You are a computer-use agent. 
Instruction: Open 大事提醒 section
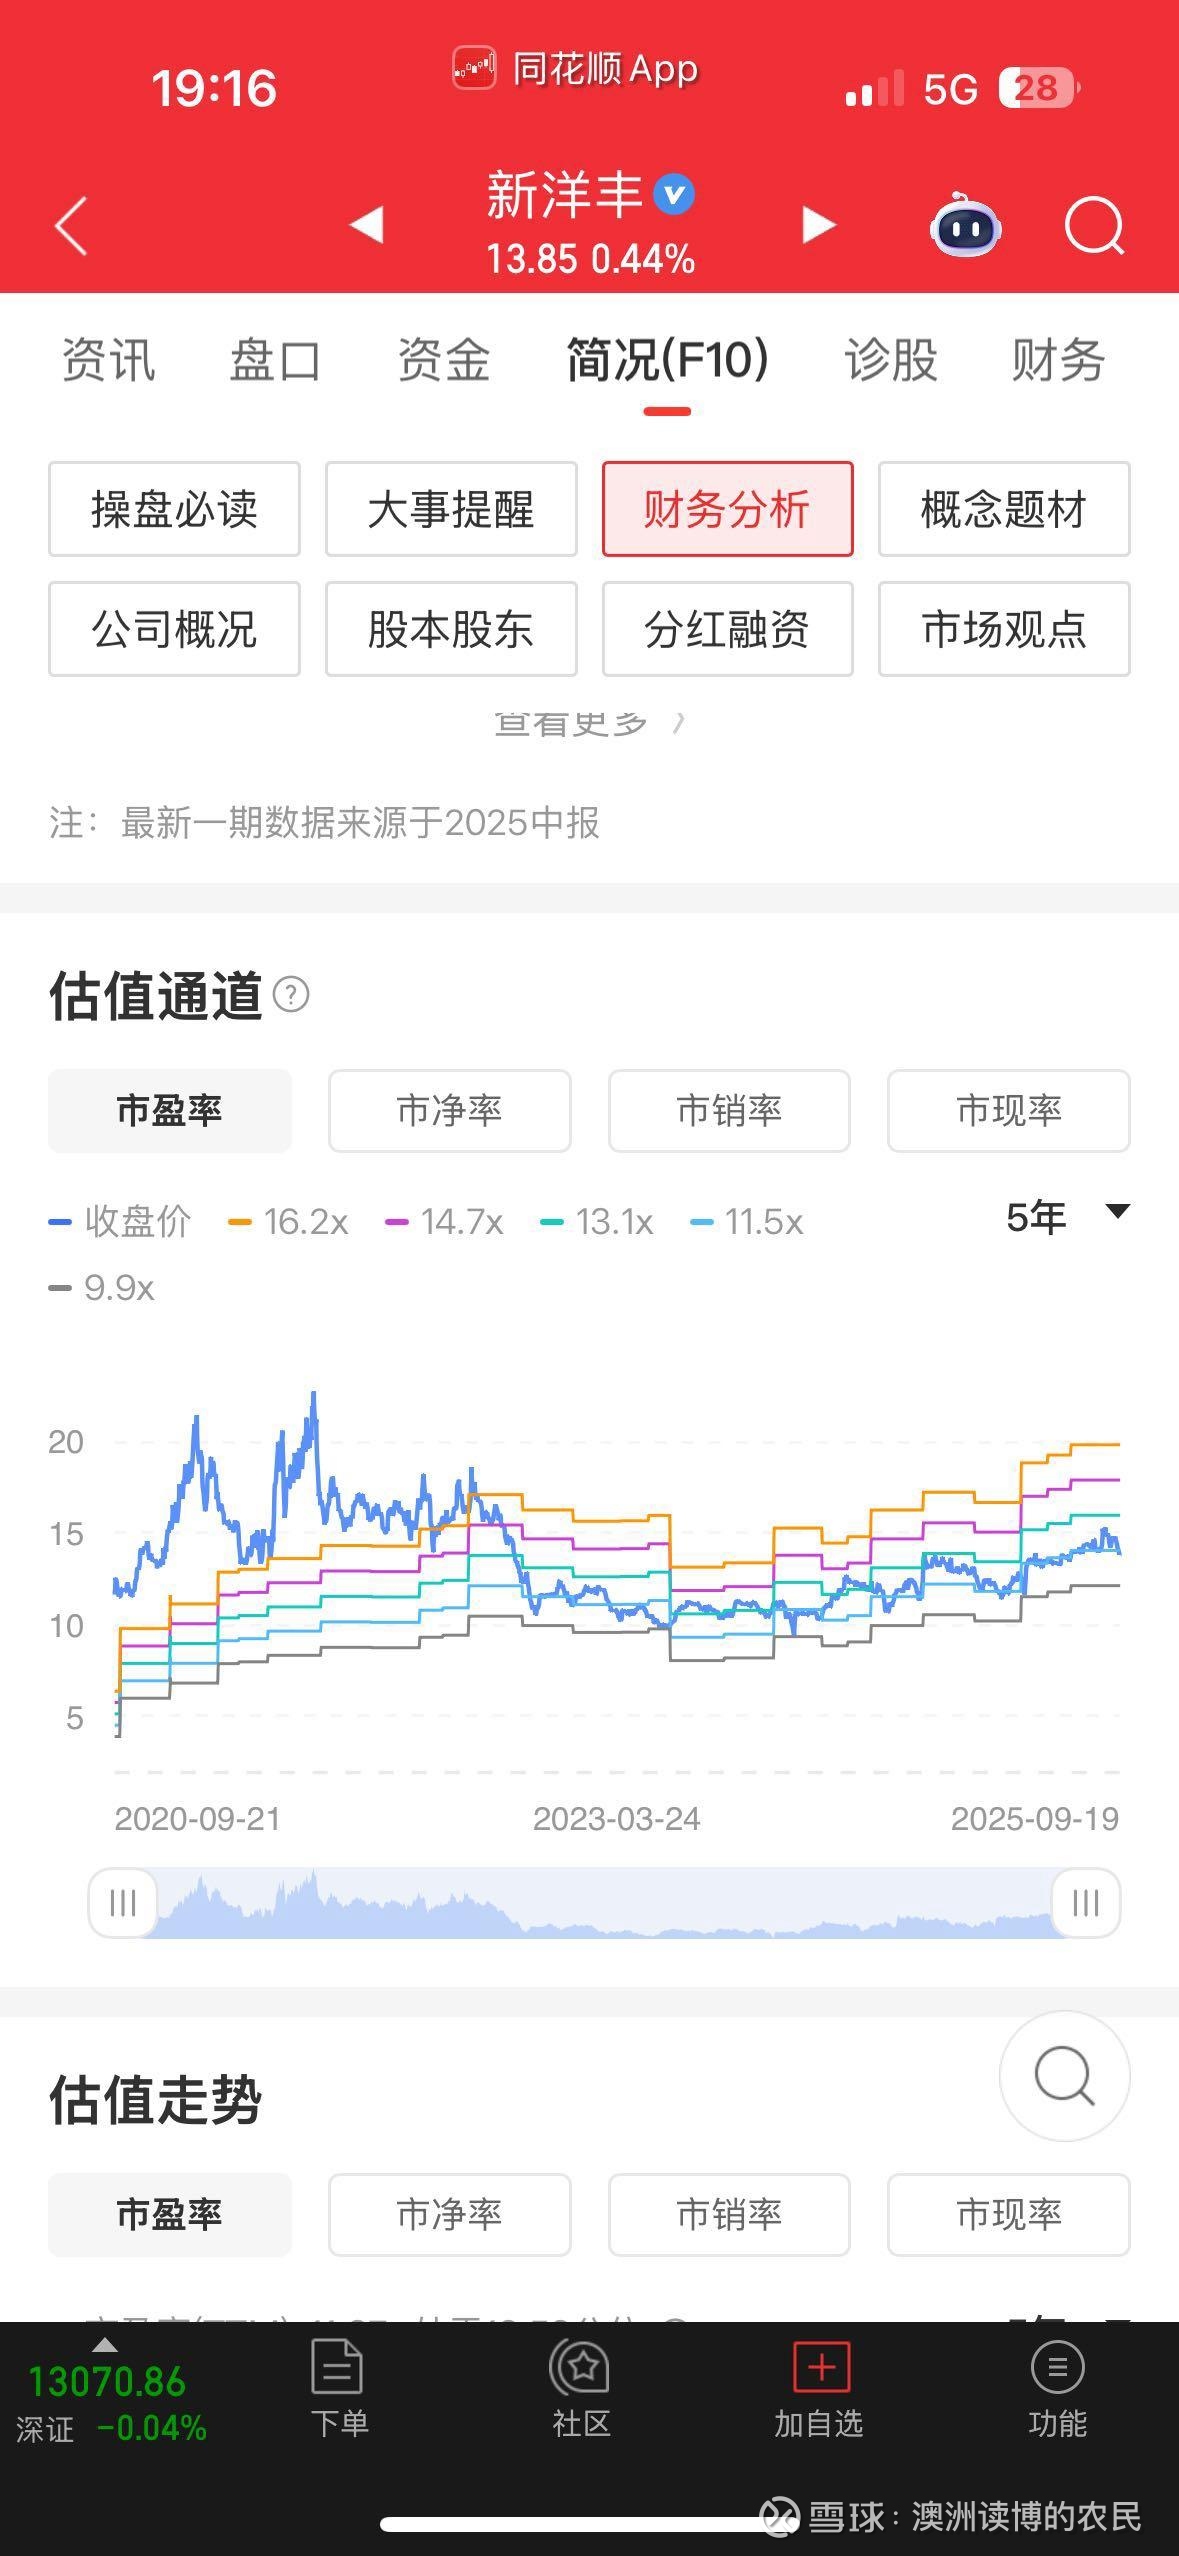451,509
